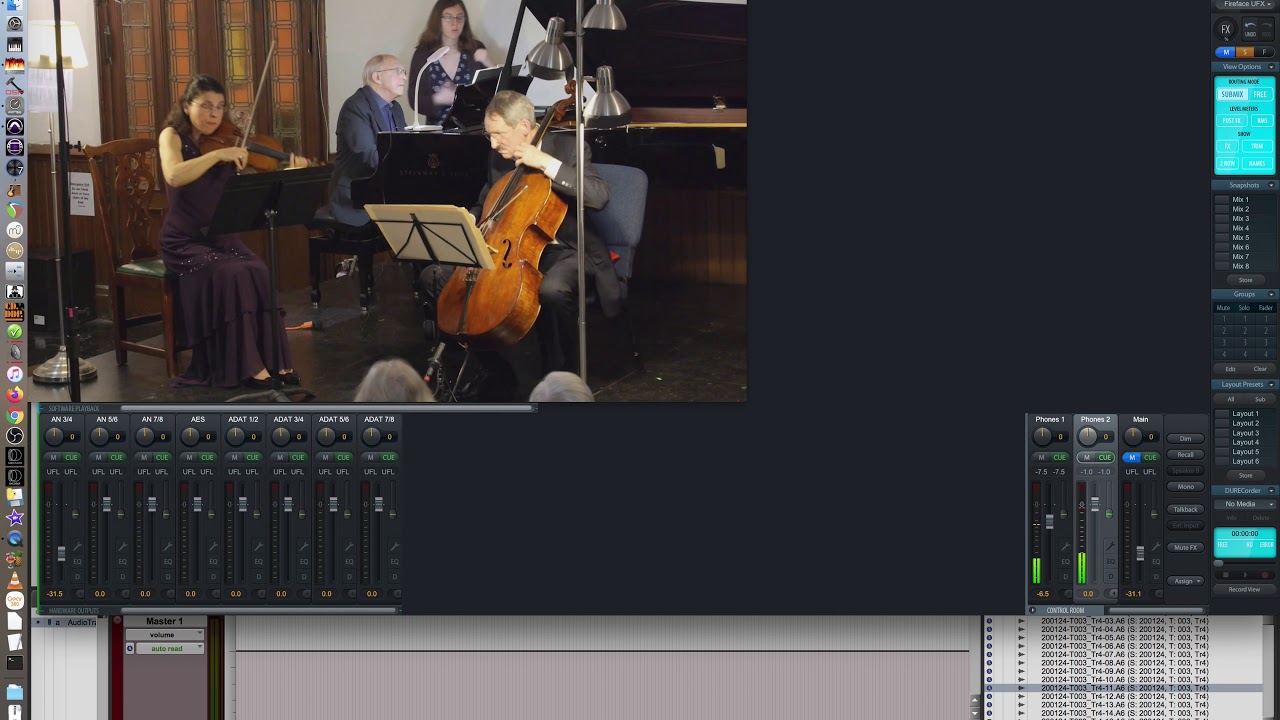1280x720 pixels.
Task: Toggle mute on Main output
Action: coord(1132,457)
